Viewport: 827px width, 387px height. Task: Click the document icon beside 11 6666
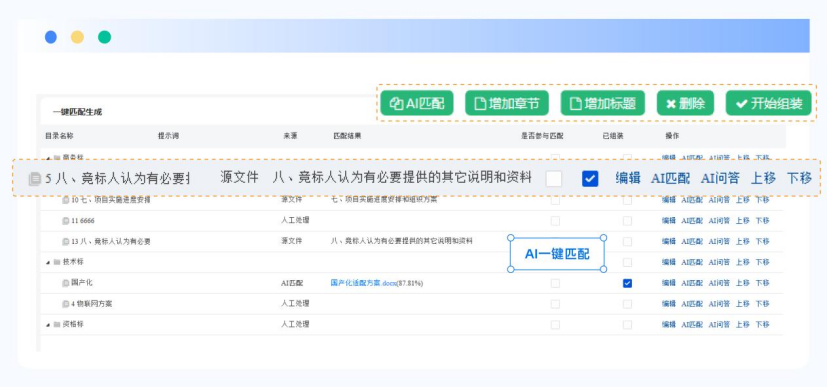[x=66, y=220]
